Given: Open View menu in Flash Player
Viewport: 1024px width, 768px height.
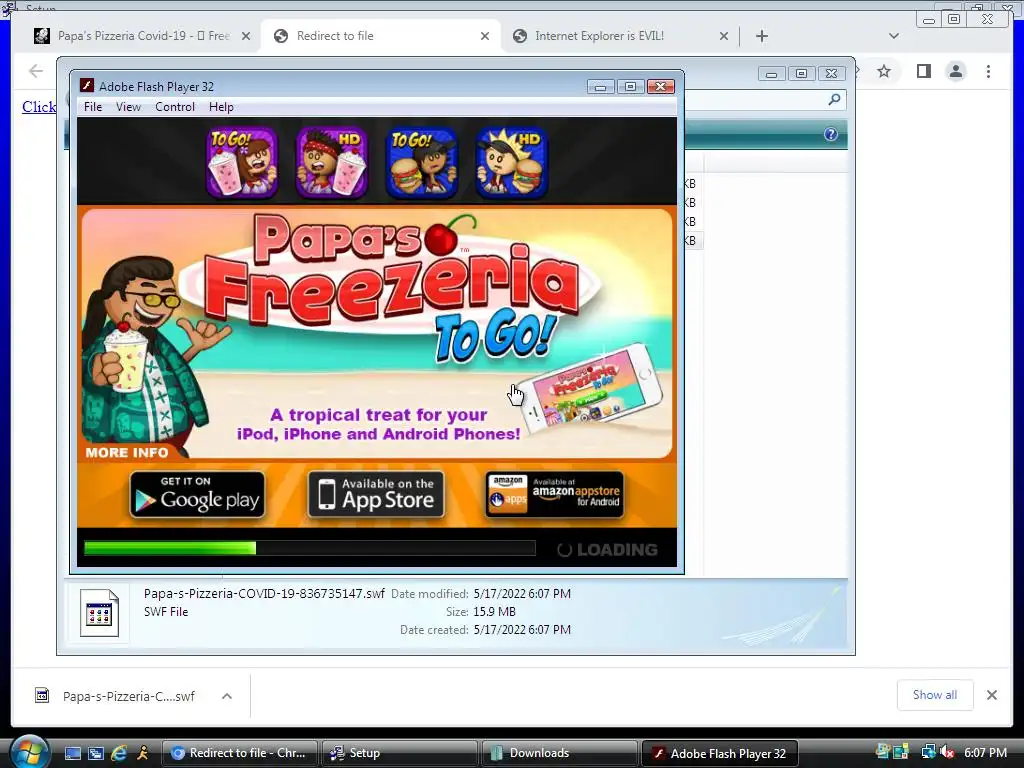Looking at the screenshot, I should 128,106.
